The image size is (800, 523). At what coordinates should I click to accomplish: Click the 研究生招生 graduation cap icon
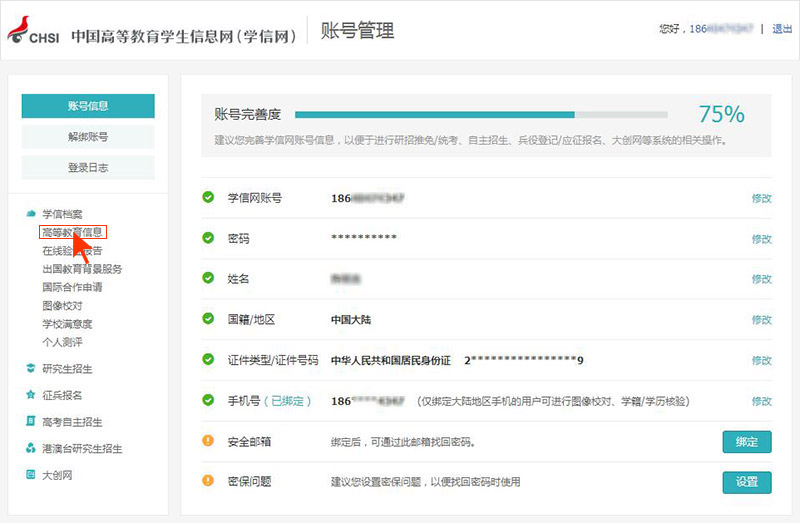point(31,368)
